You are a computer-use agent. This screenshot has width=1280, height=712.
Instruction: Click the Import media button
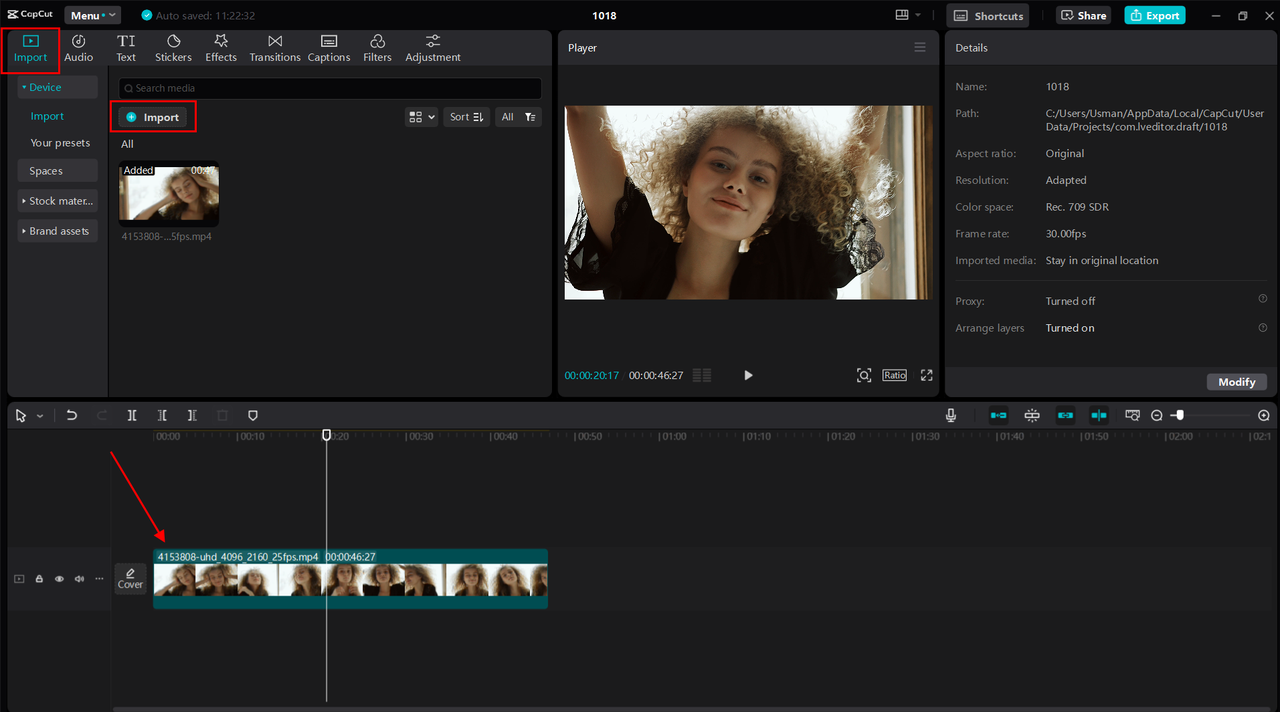[153, 117]
